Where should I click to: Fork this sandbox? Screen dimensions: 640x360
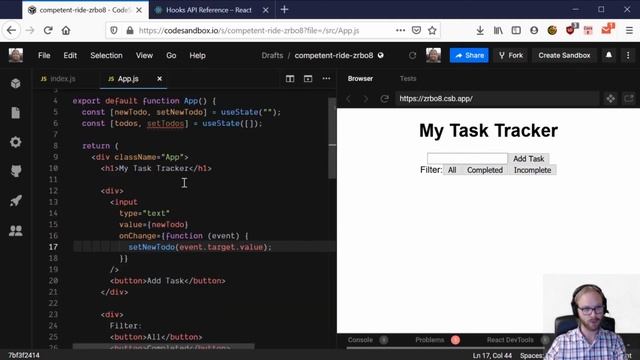click(x=511, y=55)
